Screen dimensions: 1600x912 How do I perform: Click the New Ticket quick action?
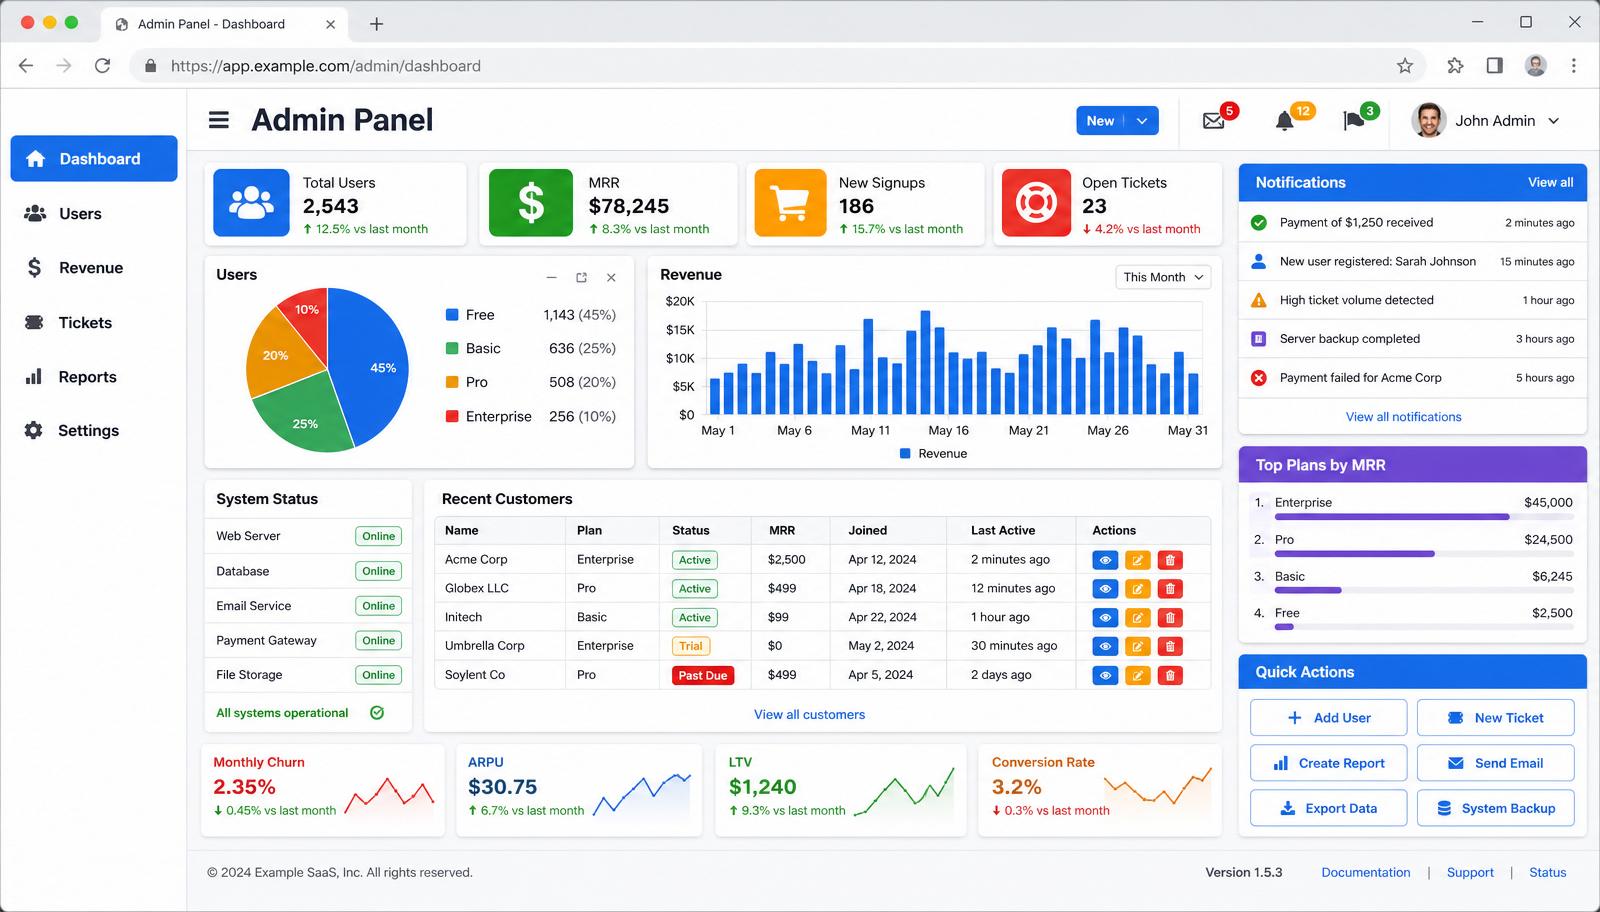[1495, 718]
